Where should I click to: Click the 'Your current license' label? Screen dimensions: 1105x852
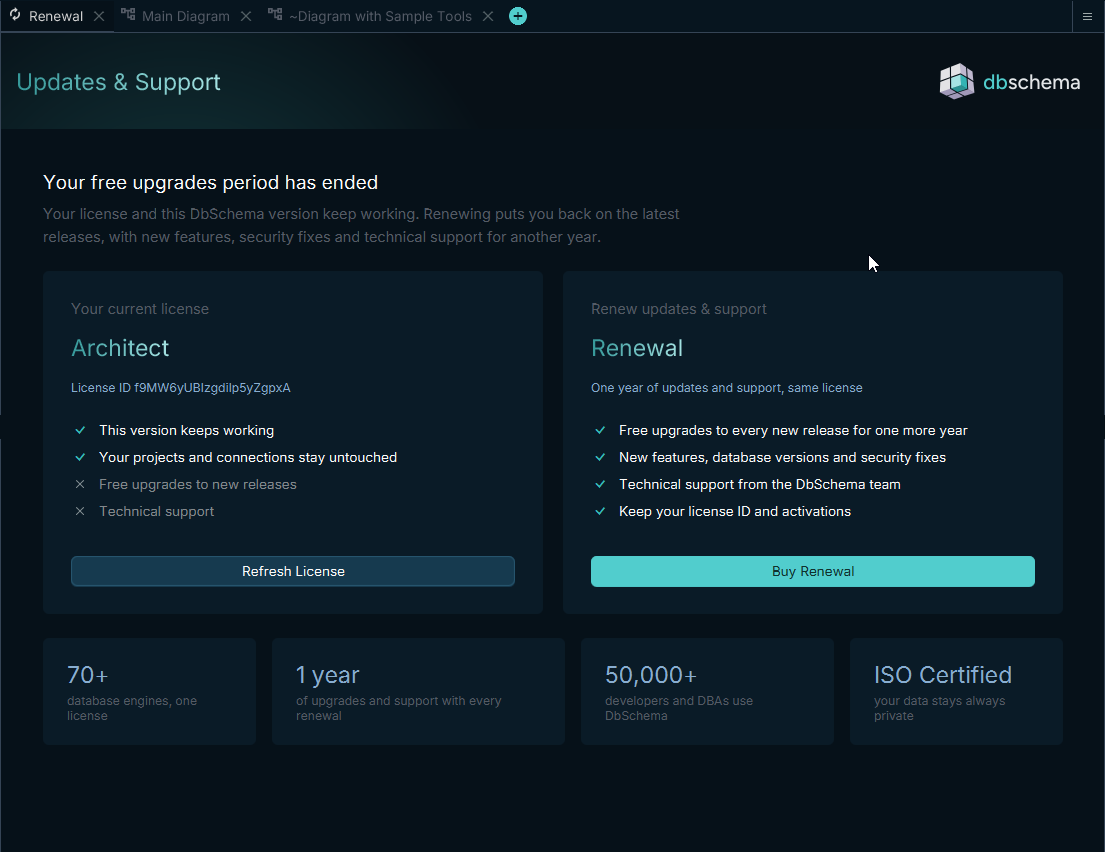coord(140,309)
